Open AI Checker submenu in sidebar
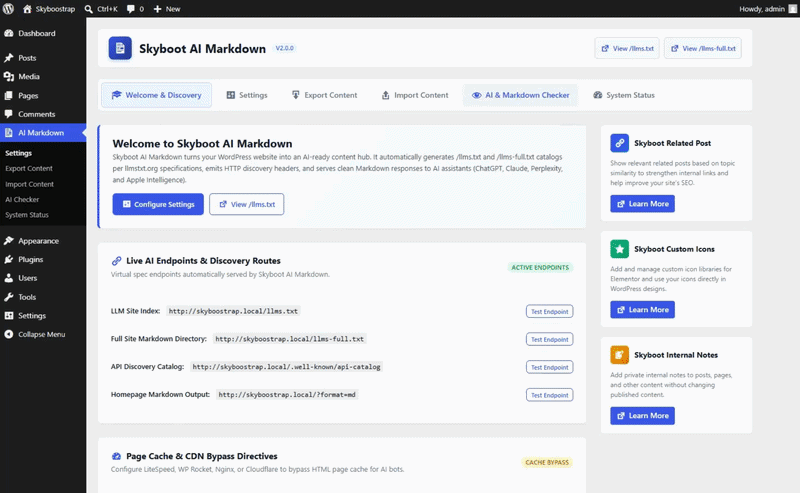This screenshot has width=800, height=493. point(22,200)
